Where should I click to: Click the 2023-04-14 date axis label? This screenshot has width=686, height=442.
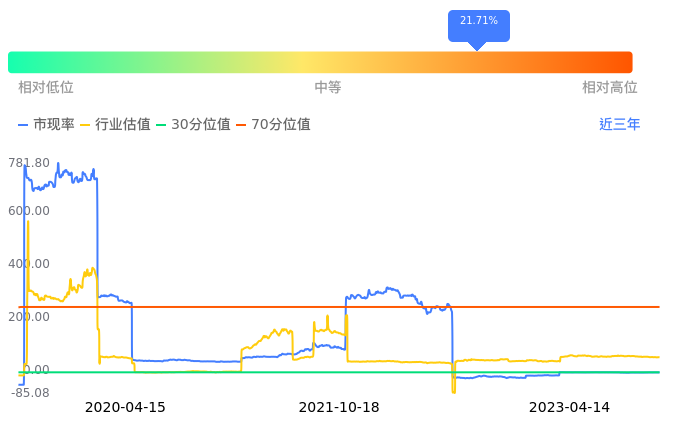[x=569, y=407]
